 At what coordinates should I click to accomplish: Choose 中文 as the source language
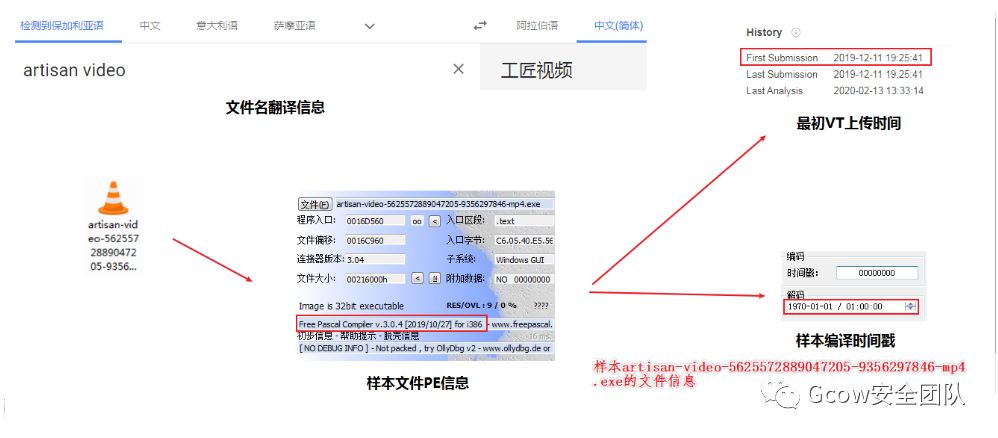coord(150,26)
